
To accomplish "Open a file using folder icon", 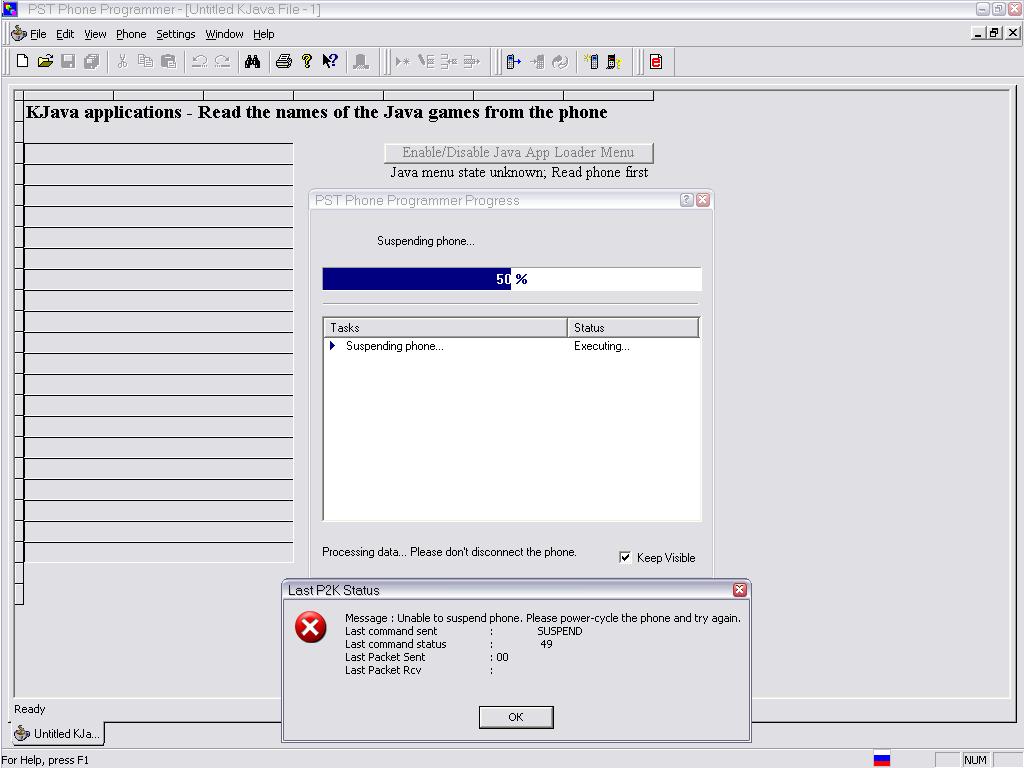I will click(45, 61).
